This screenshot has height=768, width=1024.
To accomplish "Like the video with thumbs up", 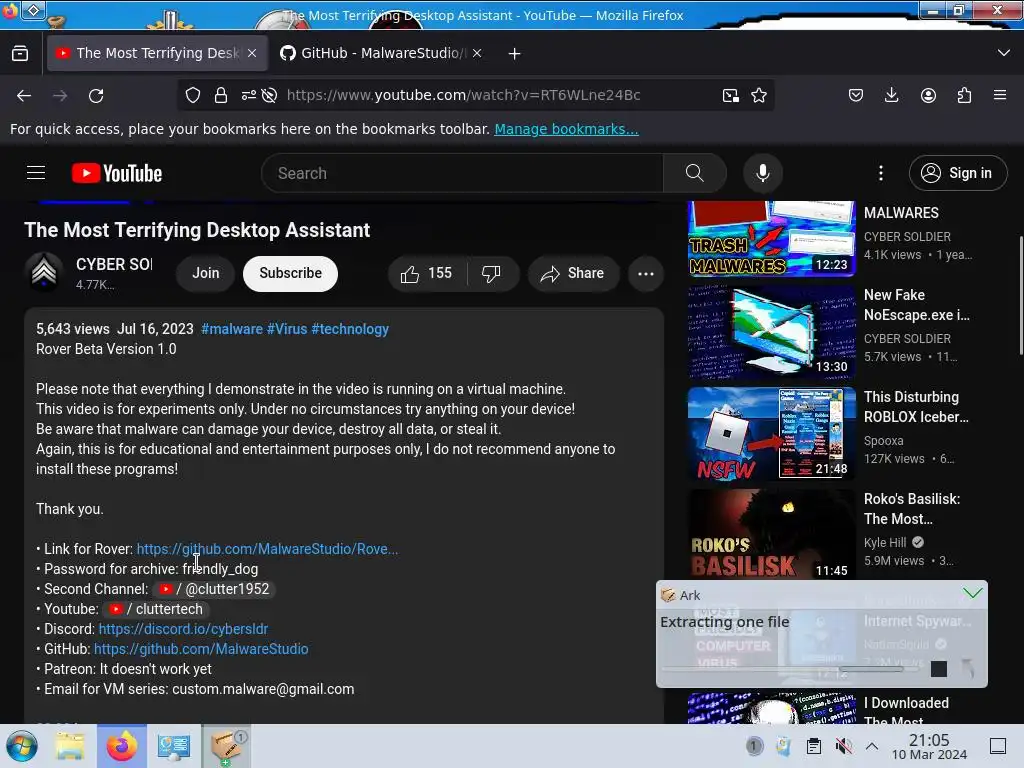I will [426, 273].
